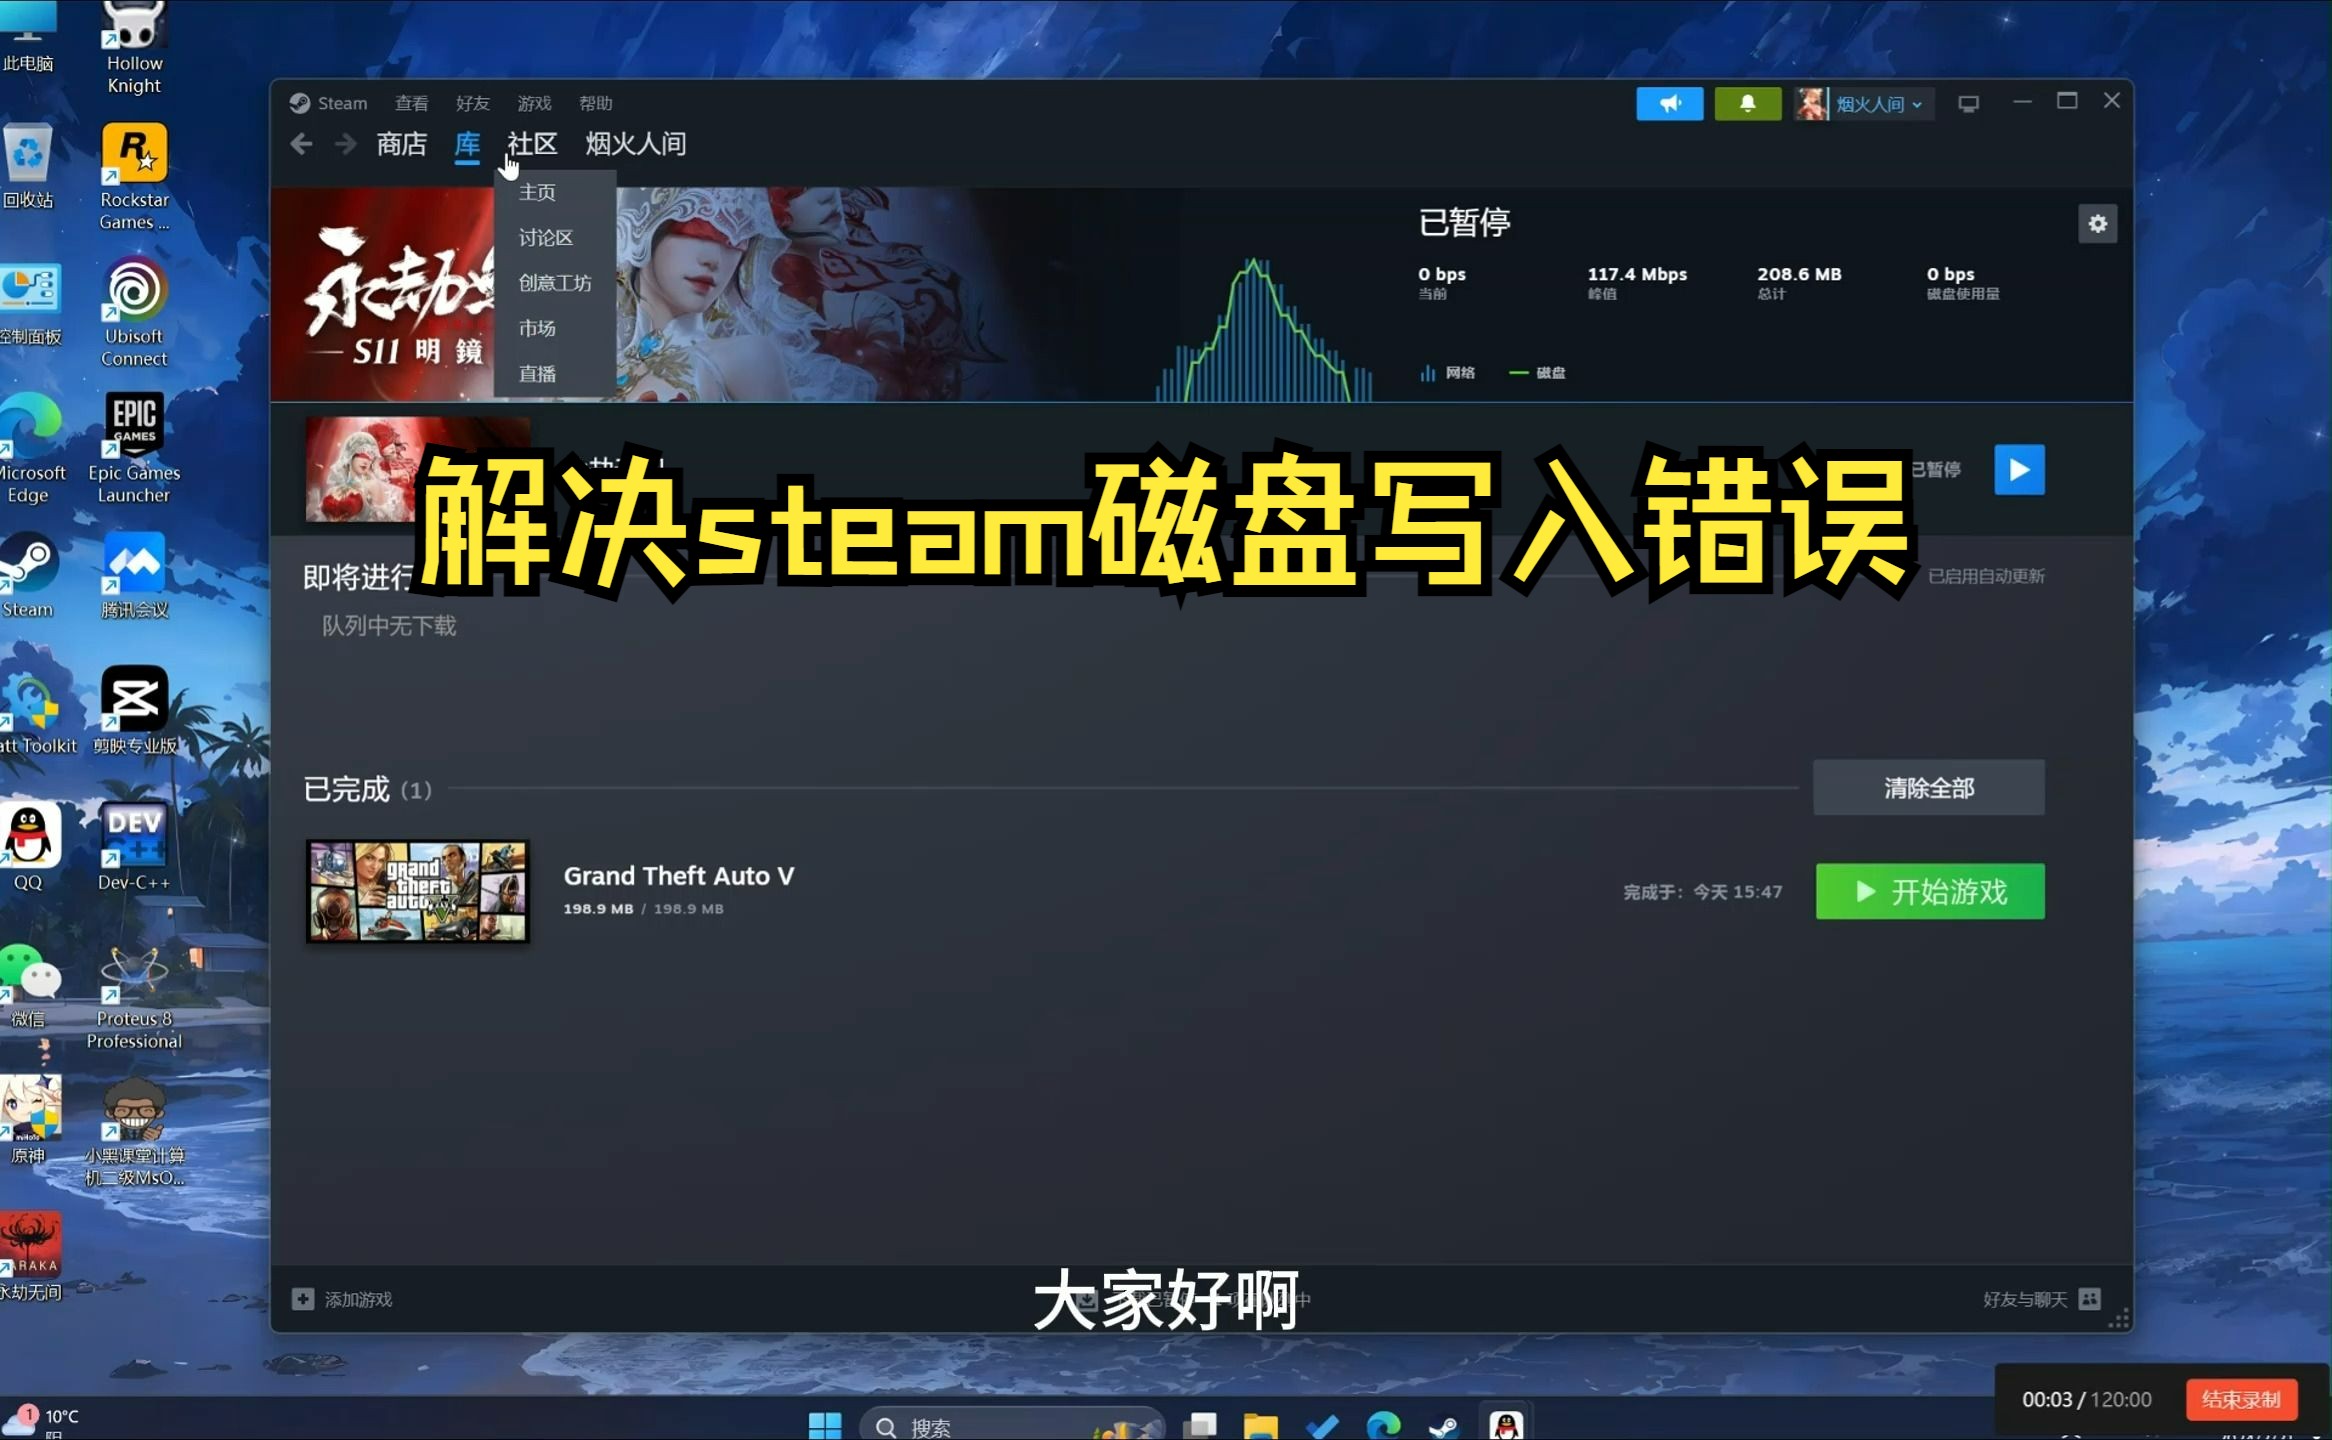This screenshot has width=2332, height=1440.
Task: Open the 好友 menu
Action: (472, 103)
